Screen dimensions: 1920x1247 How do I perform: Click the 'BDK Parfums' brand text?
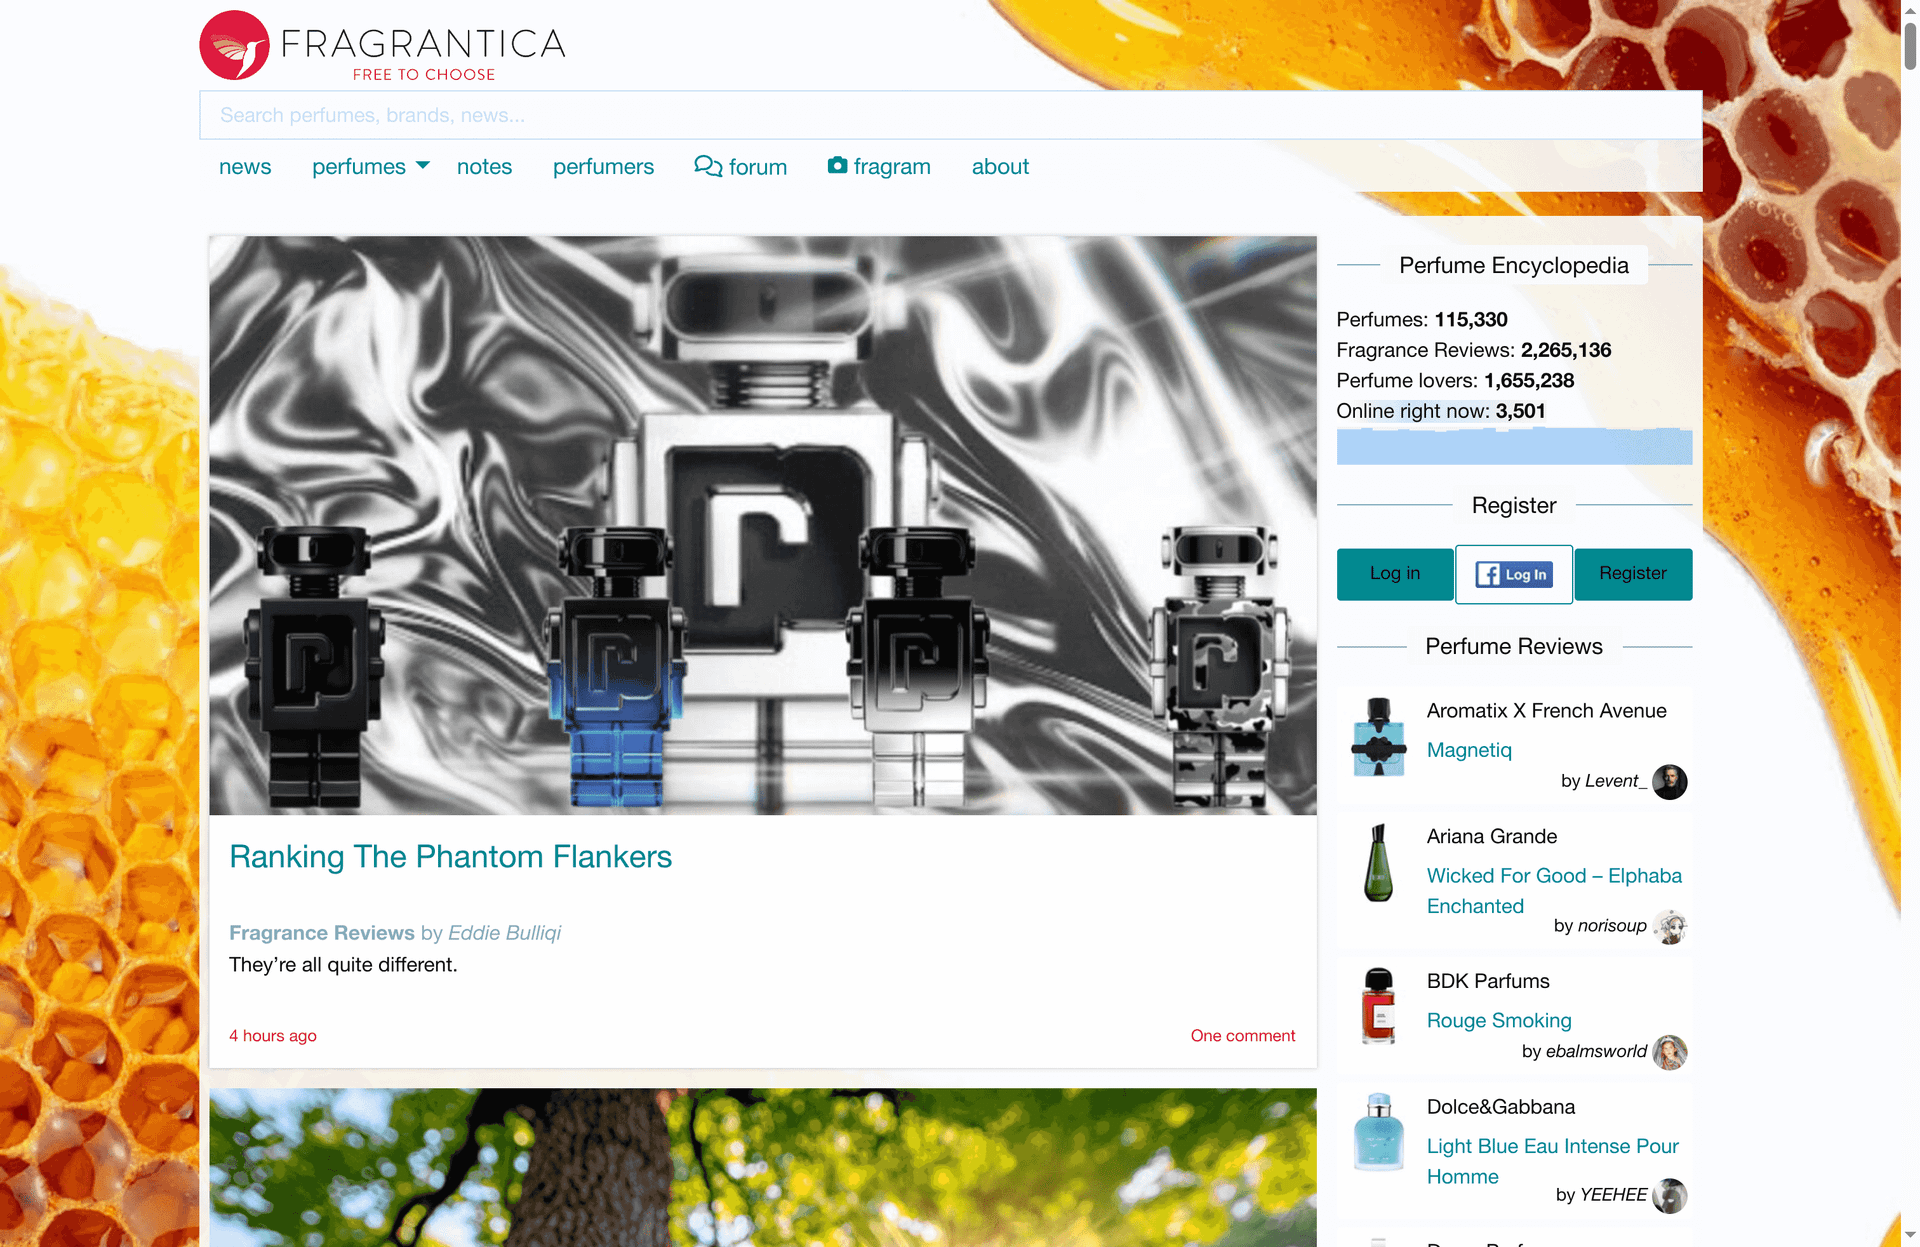[1488, 981]
